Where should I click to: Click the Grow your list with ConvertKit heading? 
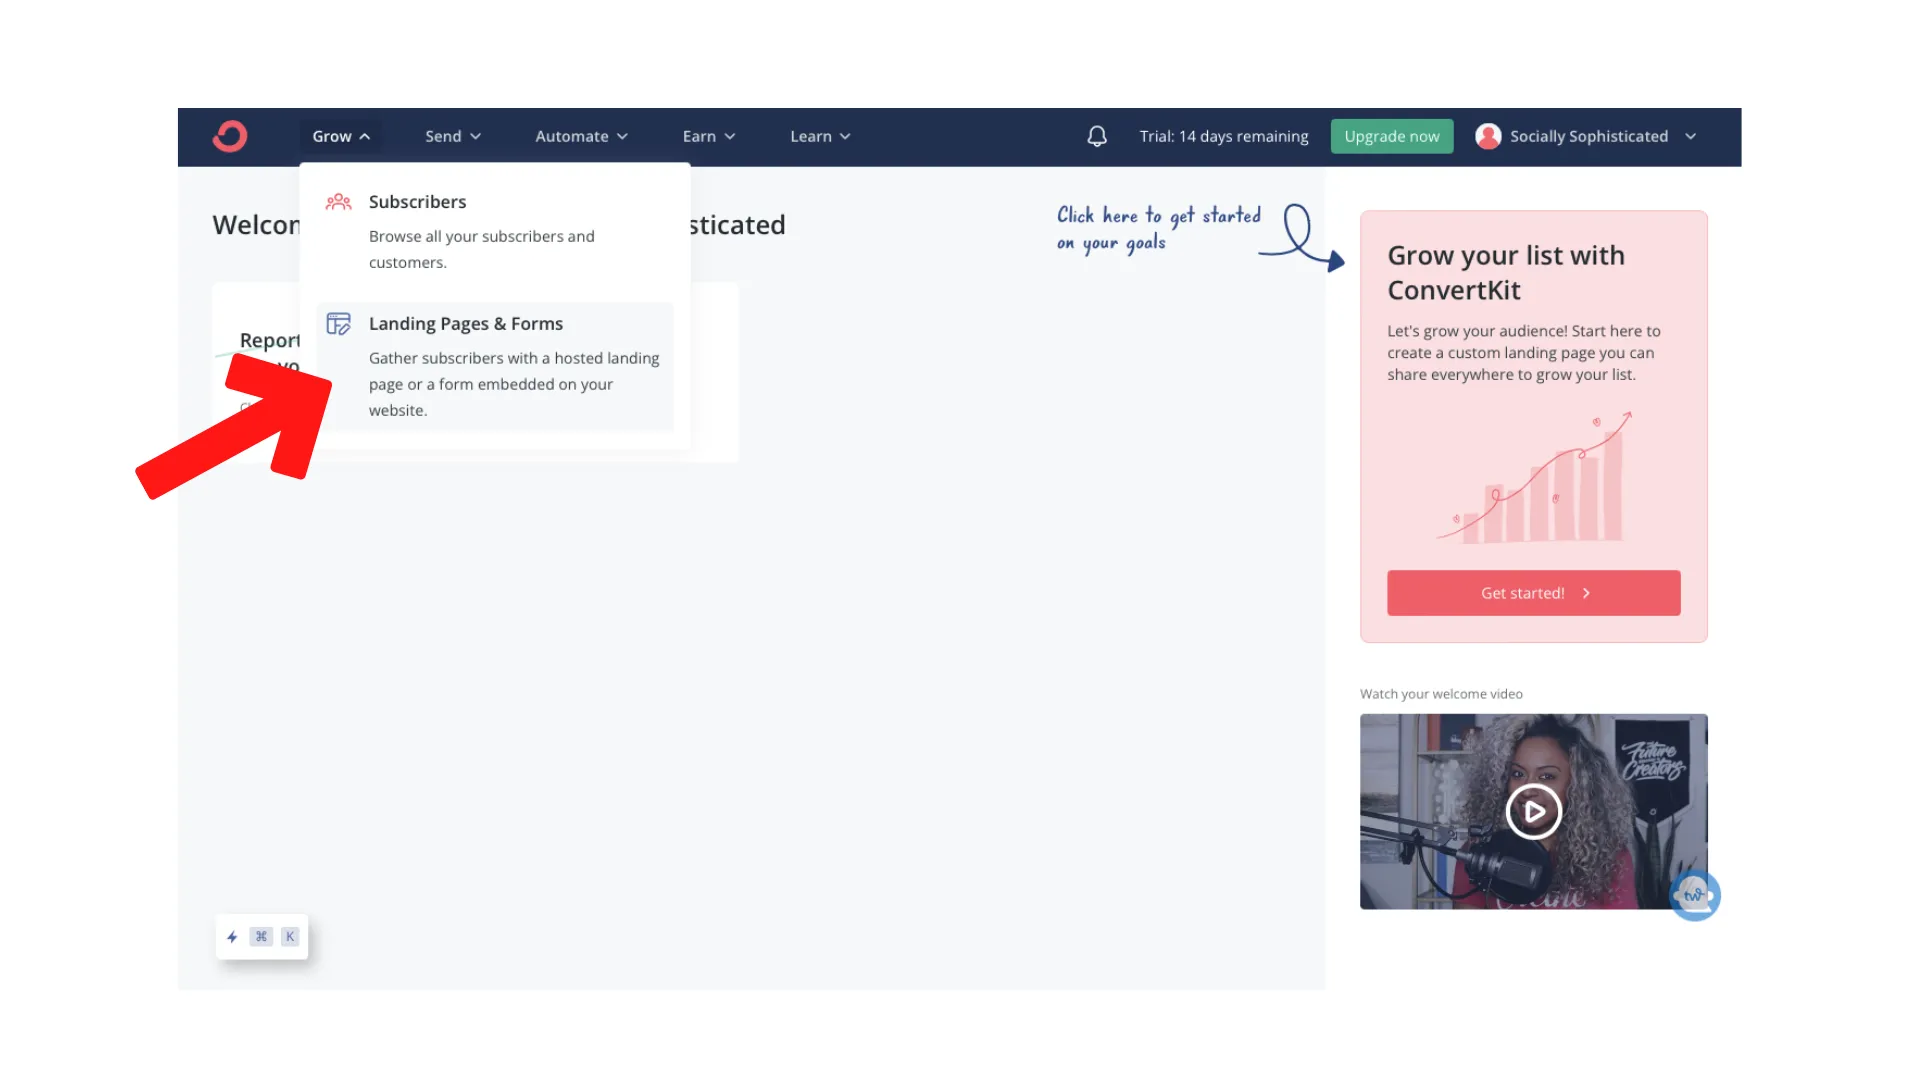[1506, 273]
